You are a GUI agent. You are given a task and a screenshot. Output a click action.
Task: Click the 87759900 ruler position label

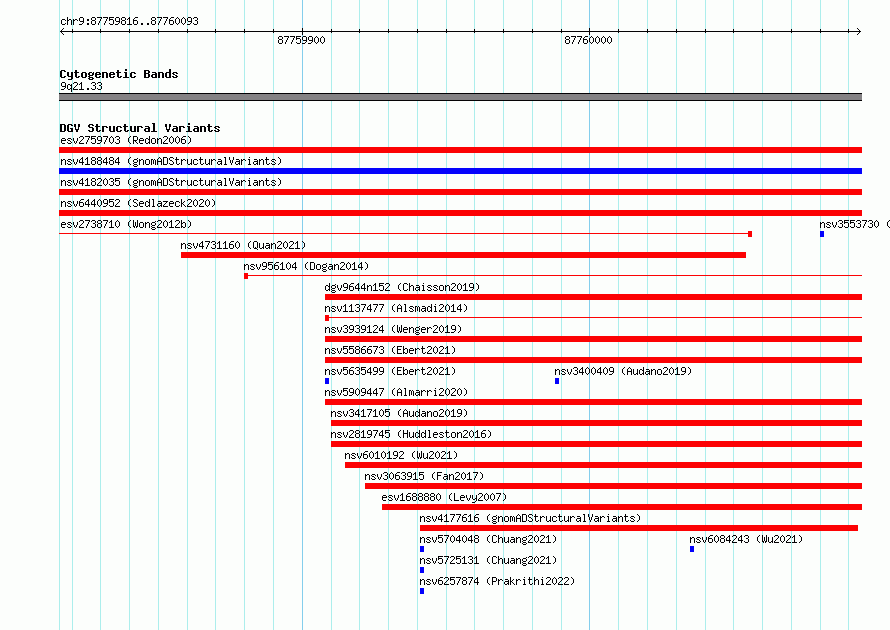point(301,40)
